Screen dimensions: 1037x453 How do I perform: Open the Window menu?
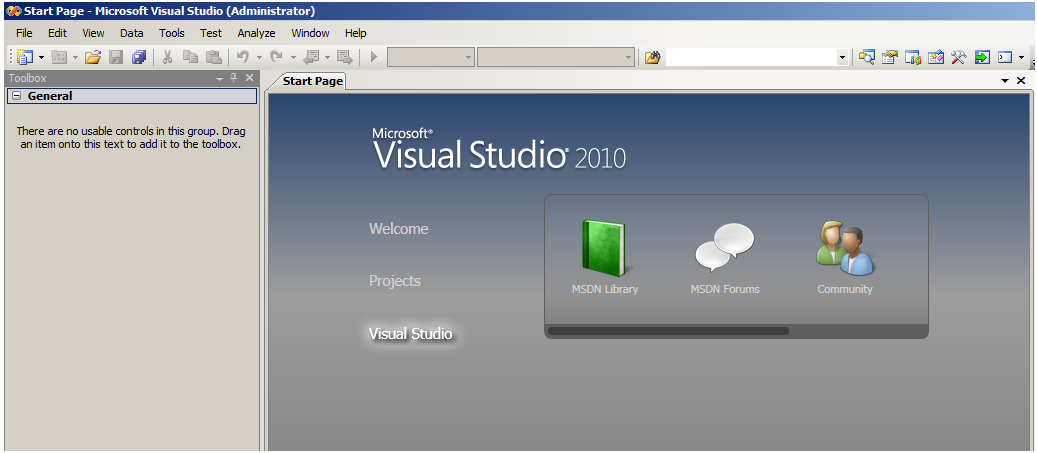coord(310,33)
